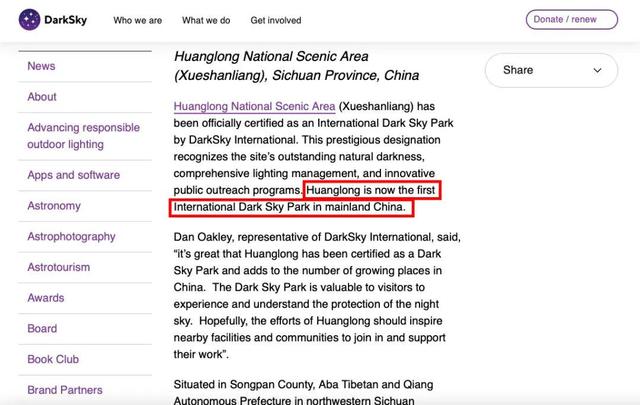The height and width of the screenshot is (405, 640).
Task: Click the italic heading Huanglong National Scenic Area
Action: click(x=296, y=66)
